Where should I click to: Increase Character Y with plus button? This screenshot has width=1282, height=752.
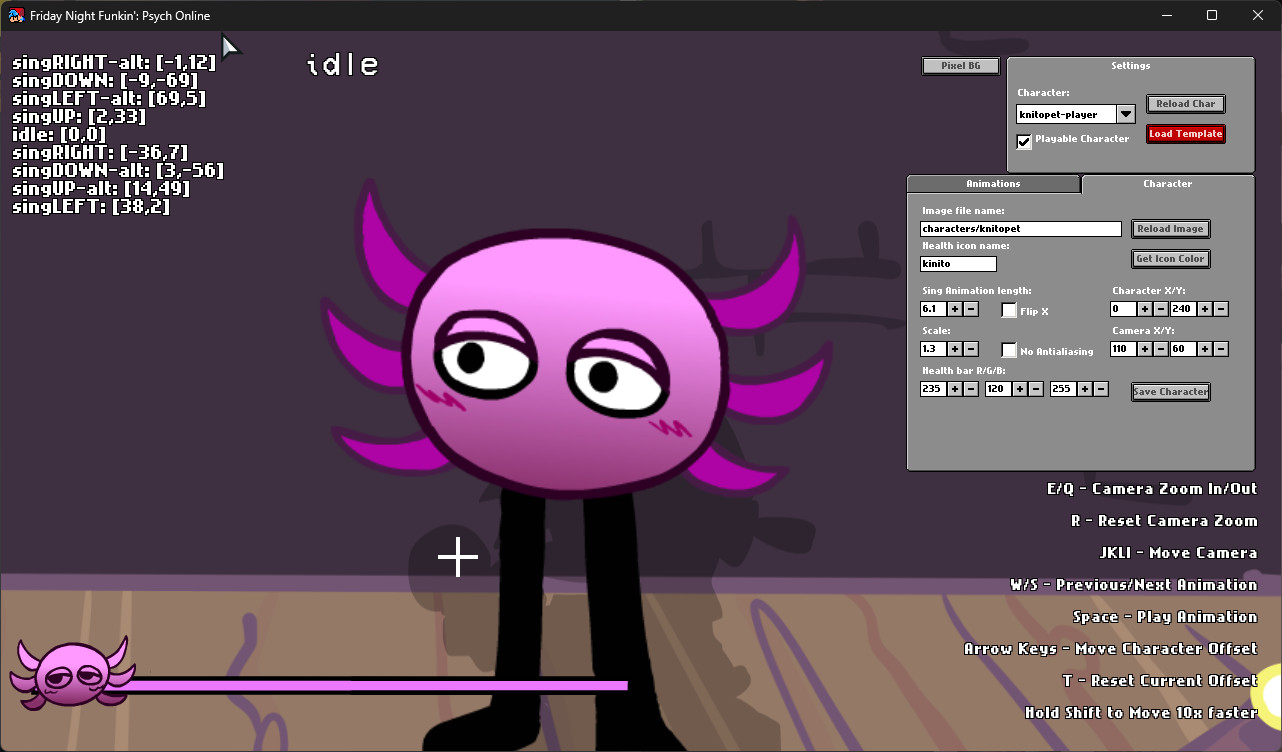click(1205, 309)
